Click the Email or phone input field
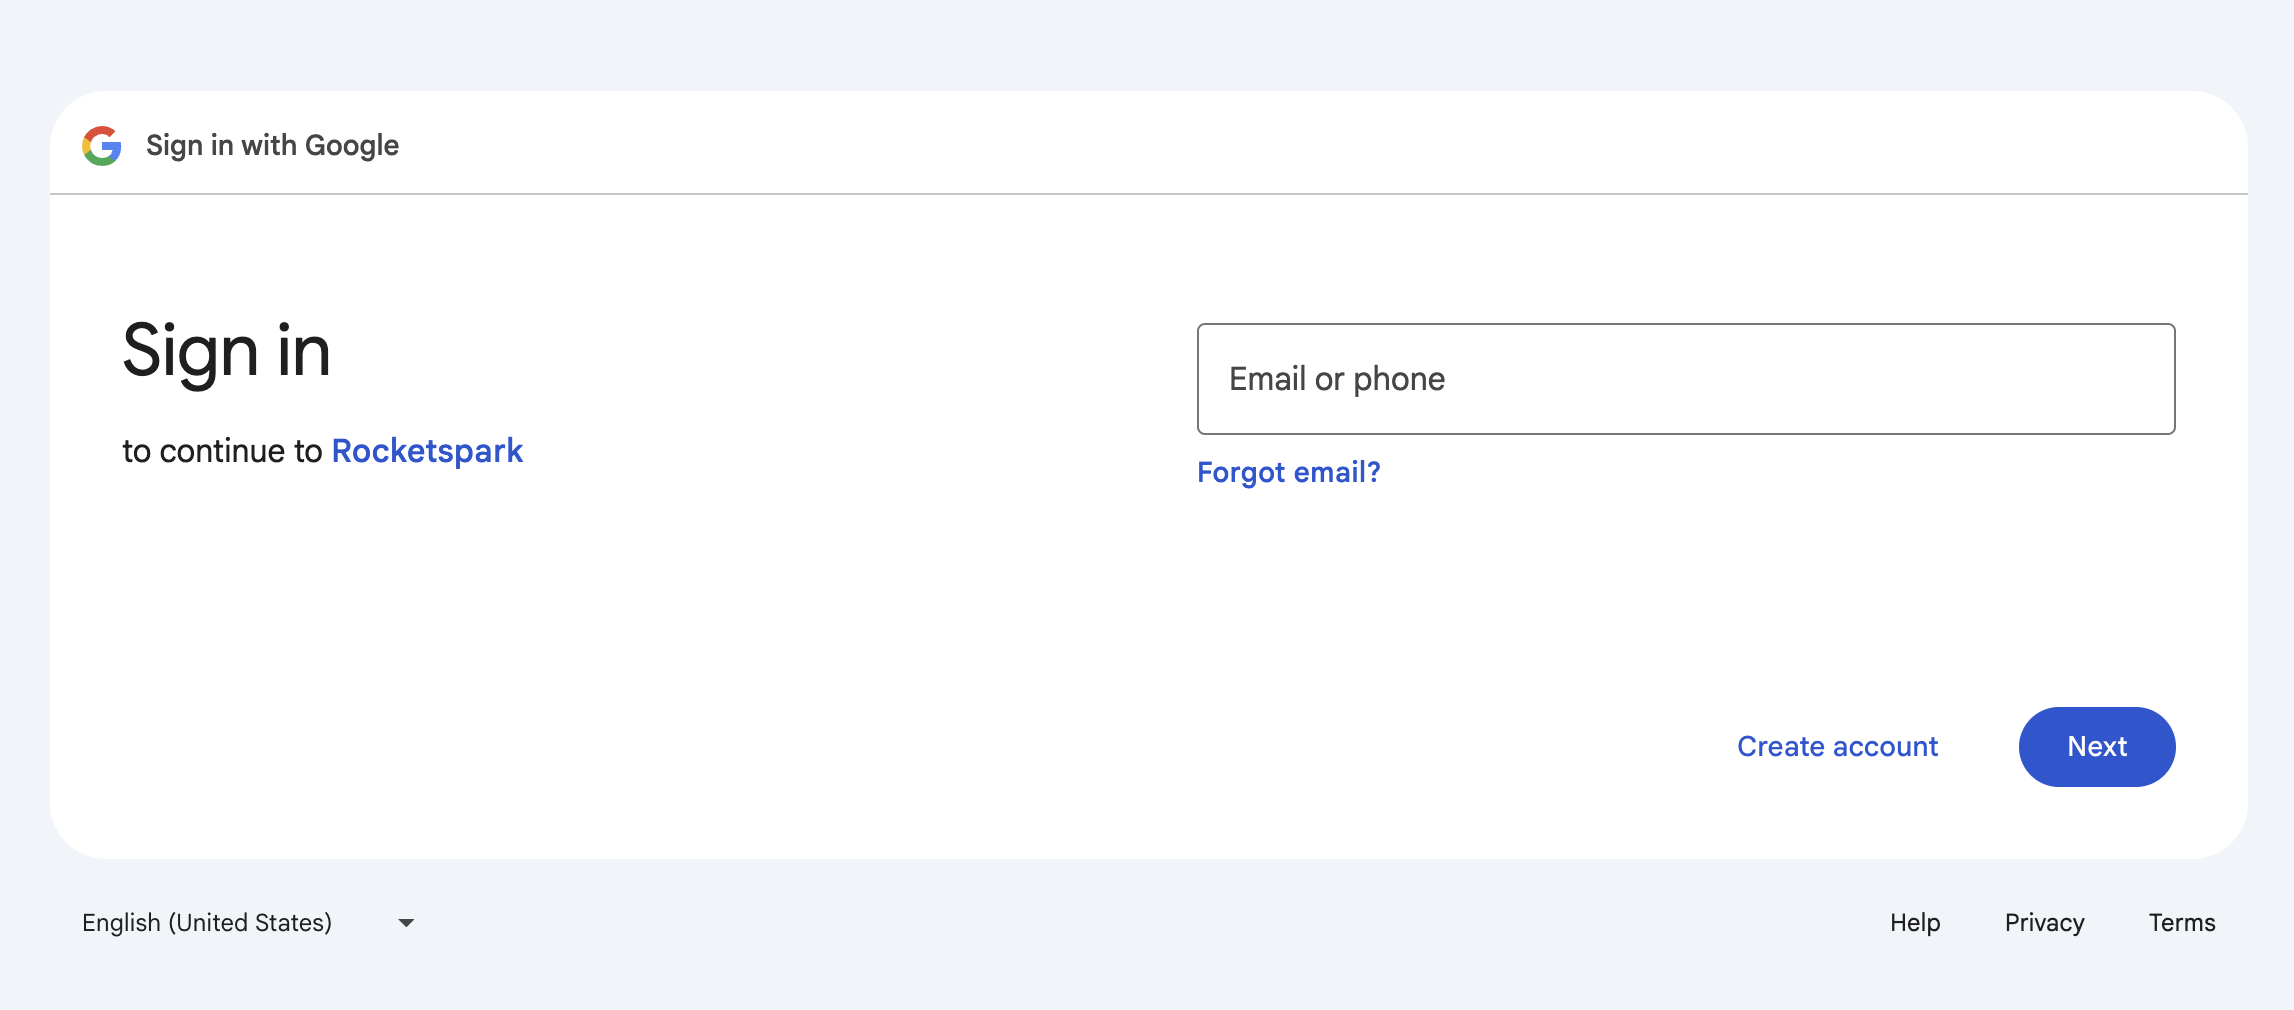This screenshot has width=2294, height=1010. tap(1685, 379)
